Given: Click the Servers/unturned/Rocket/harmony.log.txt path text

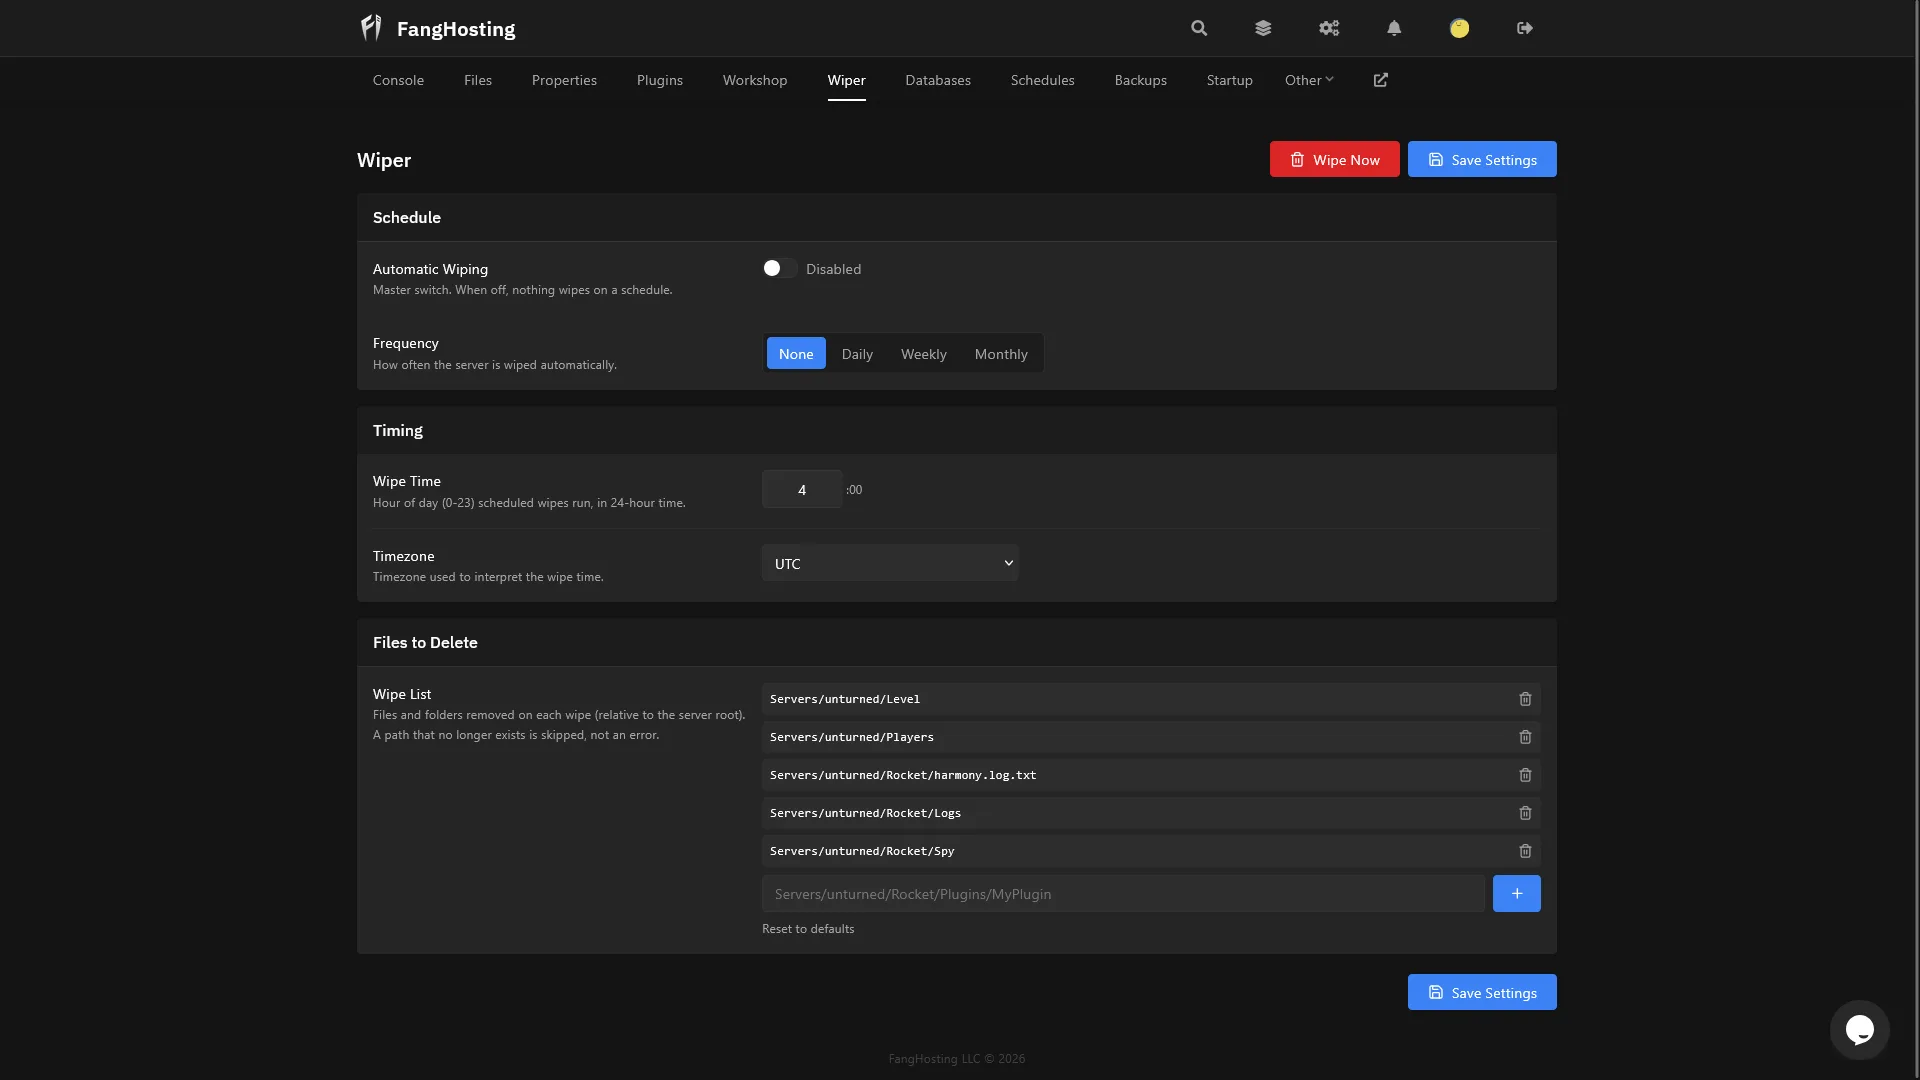Looking at the screenshot, I should pos(903,775).
